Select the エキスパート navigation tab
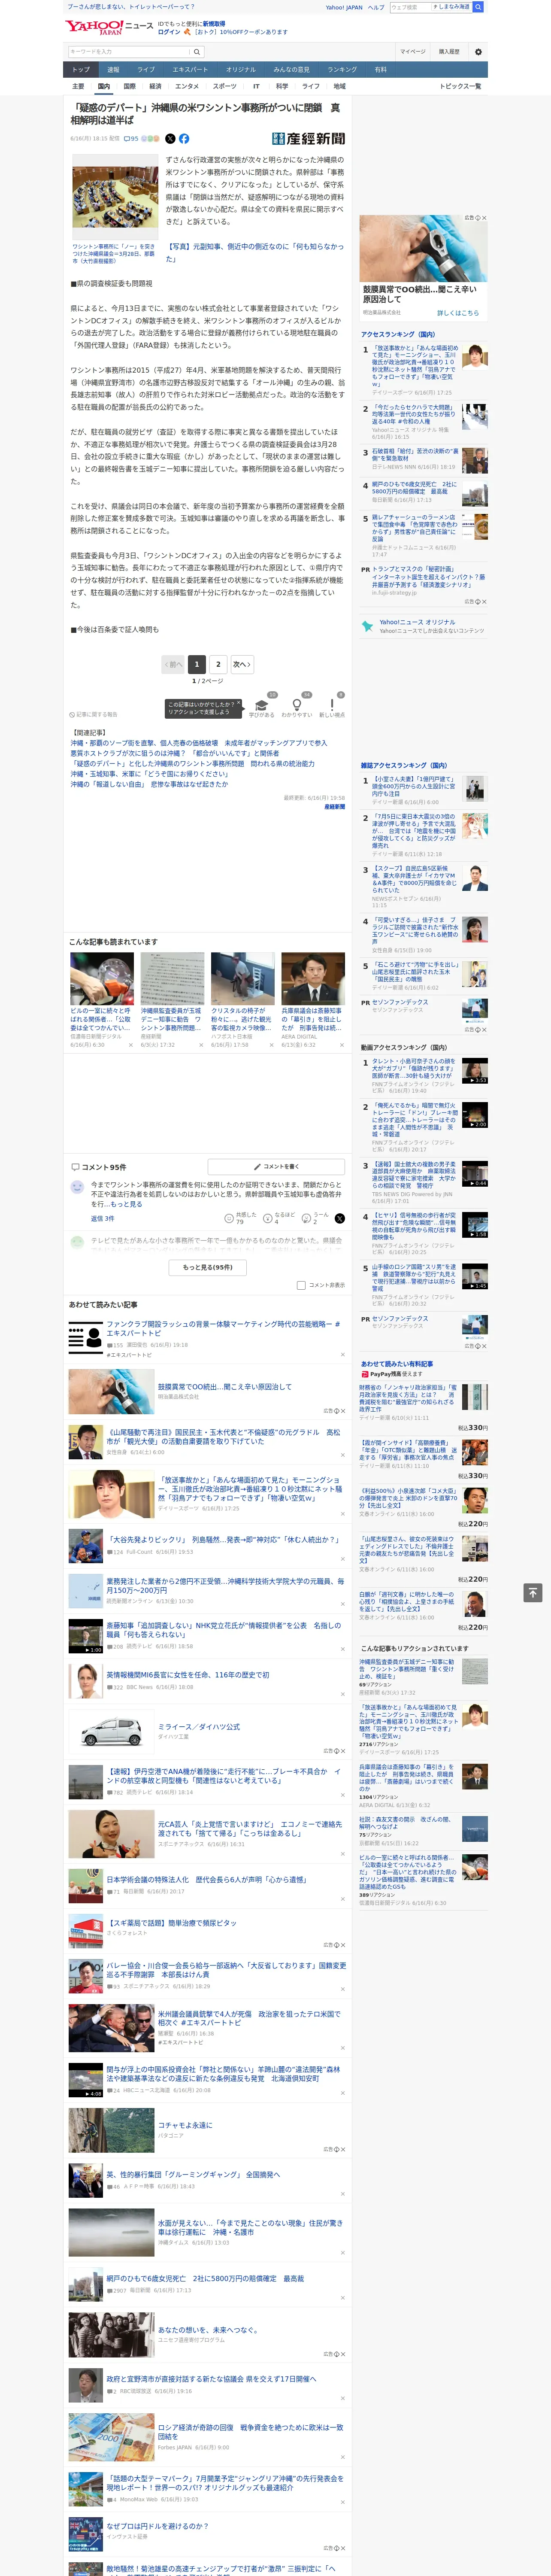This screenshot has width=551, height=2576. click(x=190, y=70)
